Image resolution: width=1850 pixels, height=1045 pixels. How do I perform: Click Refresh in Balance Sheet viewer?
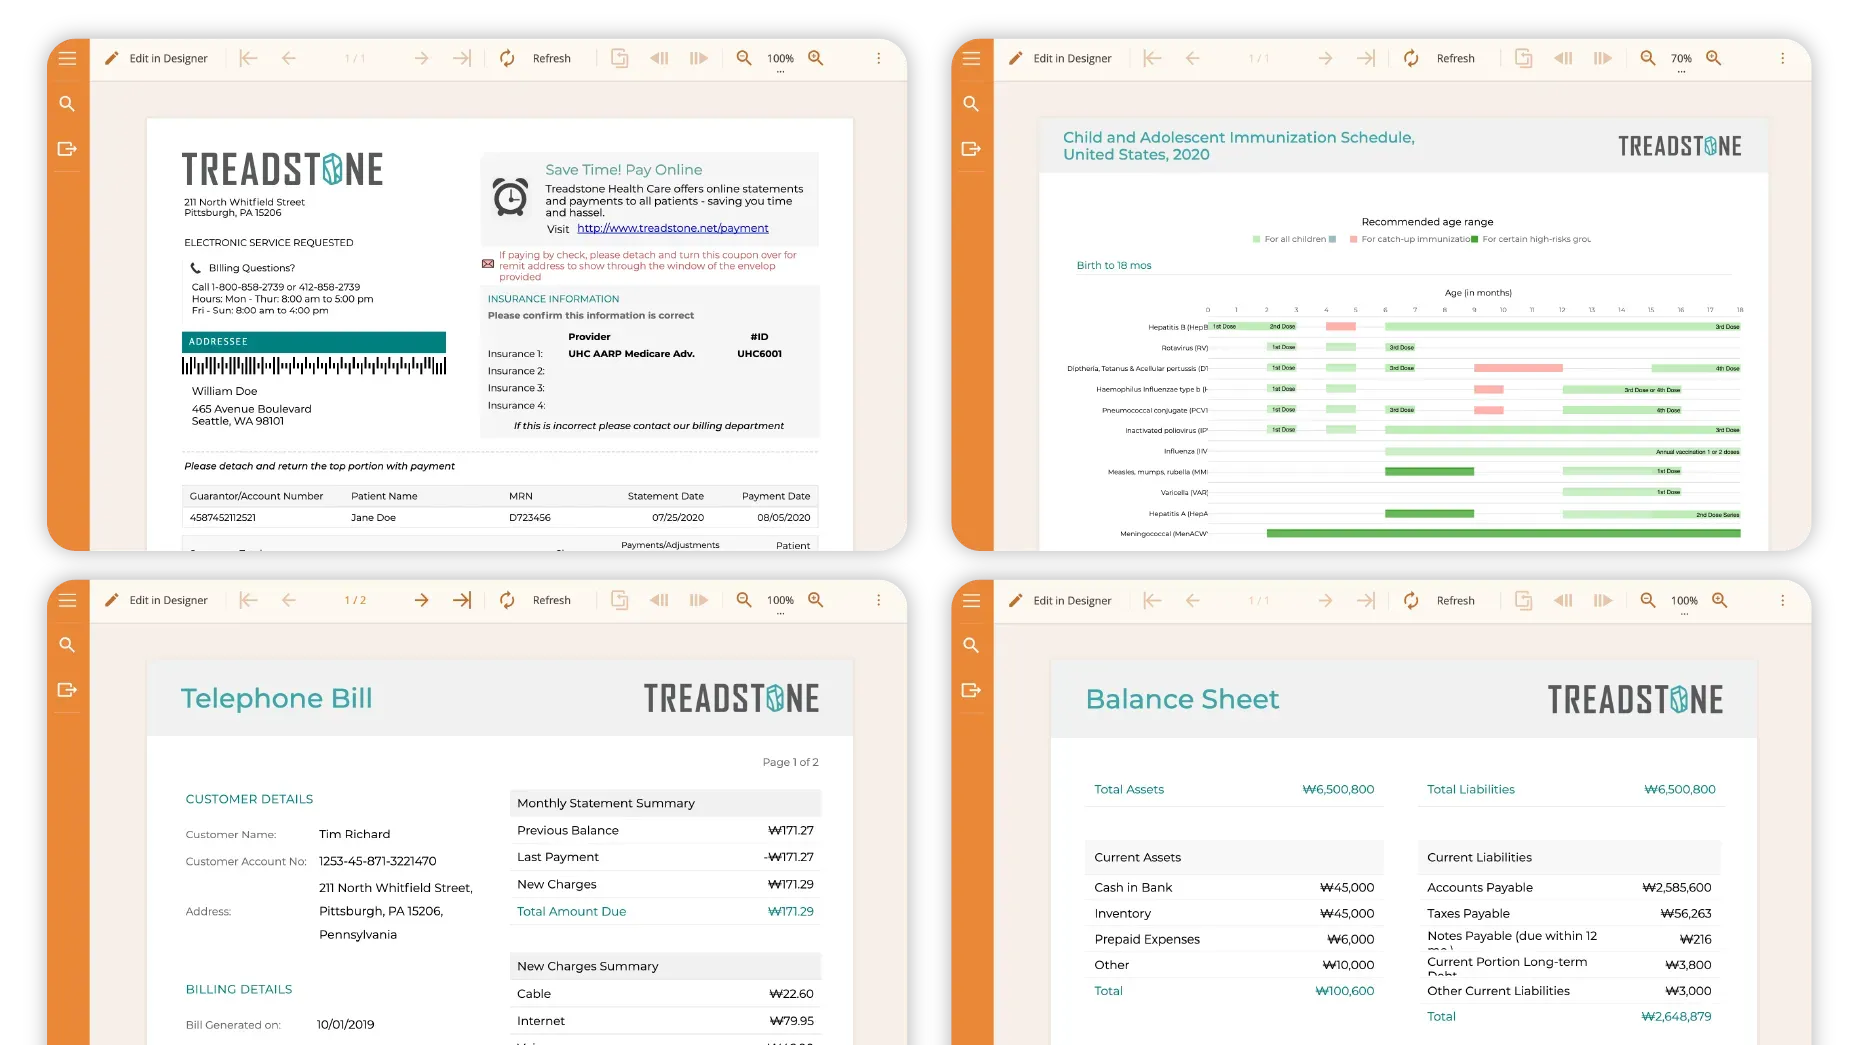point(1440,600)
